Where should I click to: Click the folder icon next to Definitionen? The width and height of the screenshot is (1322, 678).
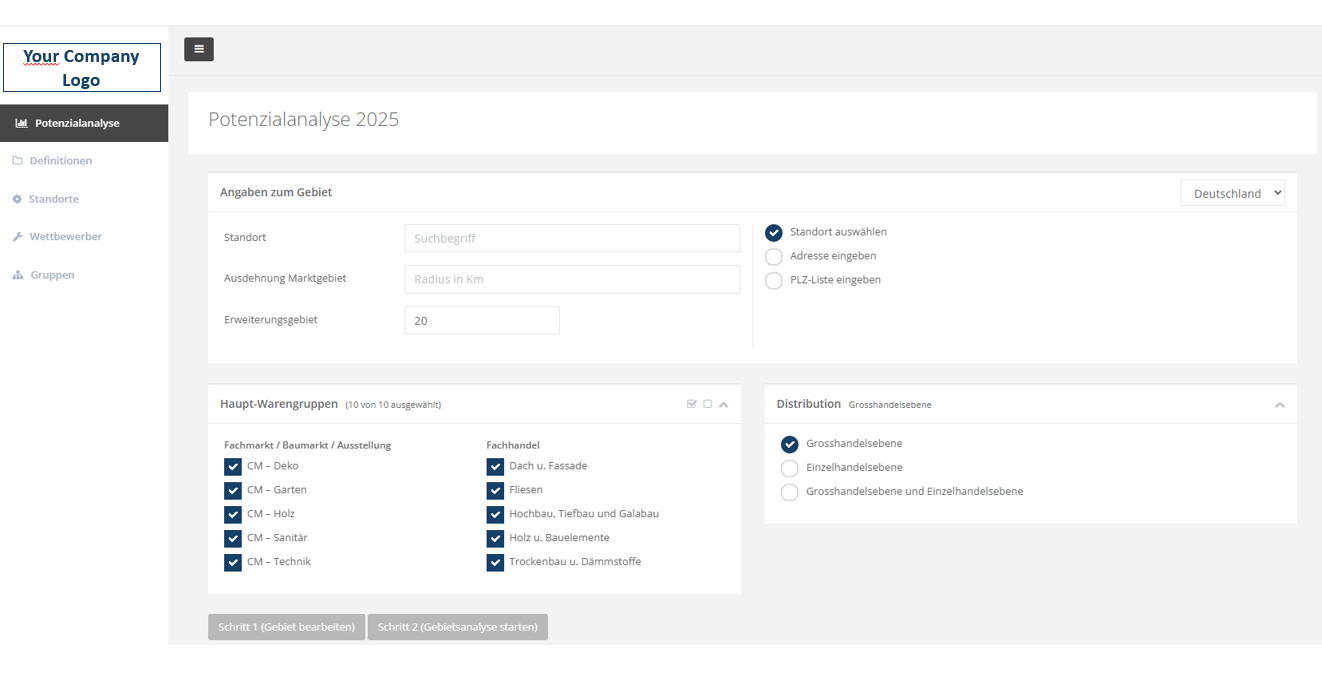pyautogui.click(x=17, y=161)
